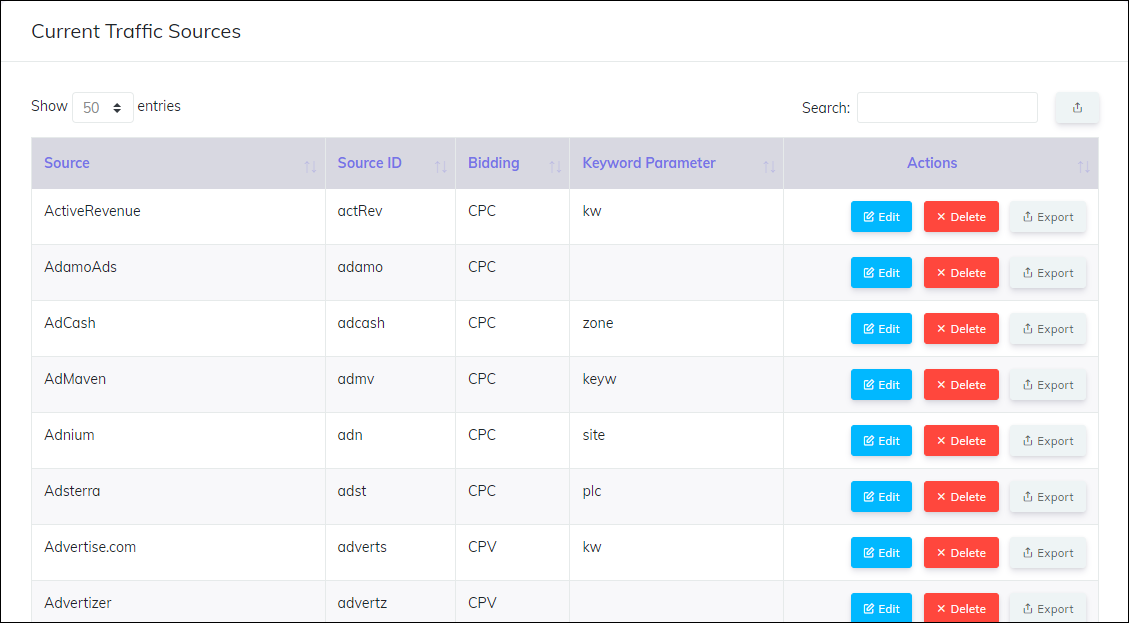1129x623 pixels.
Task: Click the actRev source ID
Action: [360, 211]
